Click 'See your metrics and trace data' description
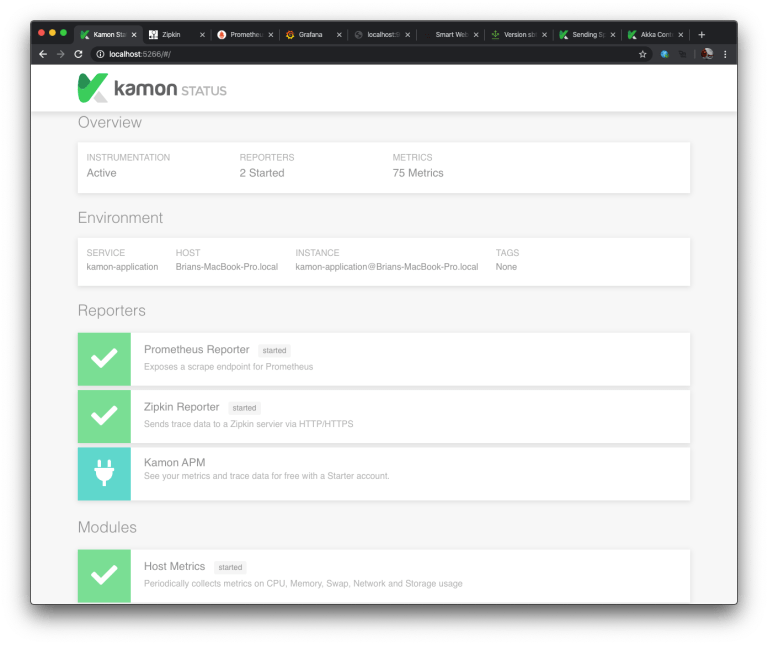The image size is (768, 645). coord(266,476)
